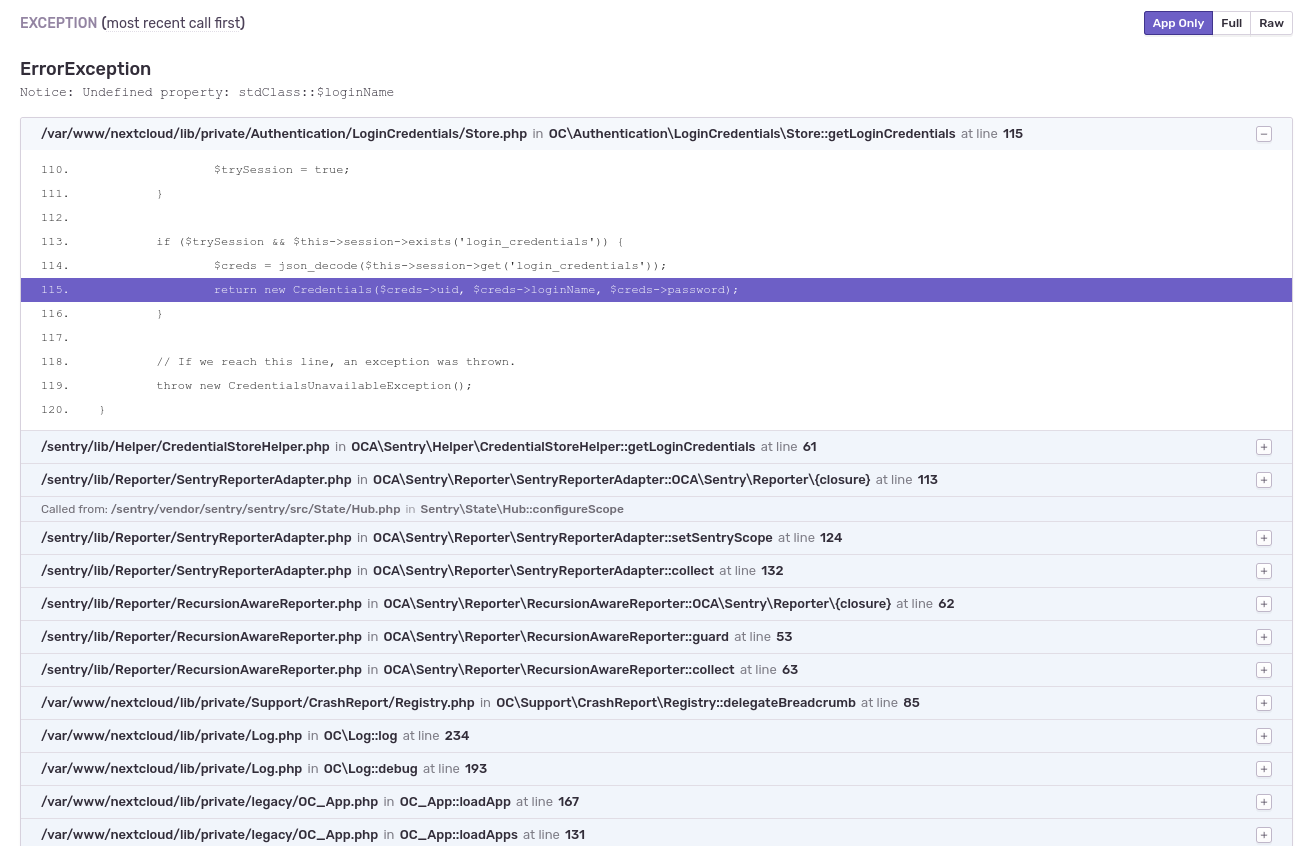Screen dimensions: 1302x846
Task: Click code line 118 comment text
Action: coord(336,362)
